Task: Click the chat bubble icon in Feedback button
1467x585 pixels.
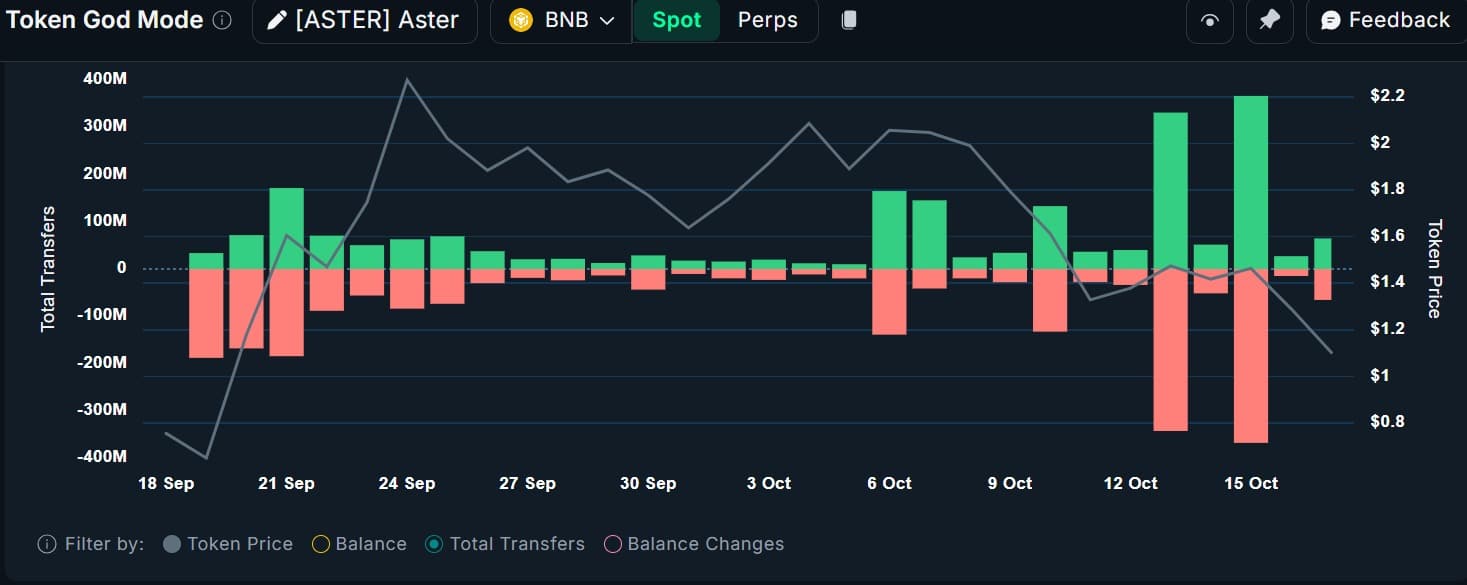Action: pyautogui.click(x=1329, y=20)
